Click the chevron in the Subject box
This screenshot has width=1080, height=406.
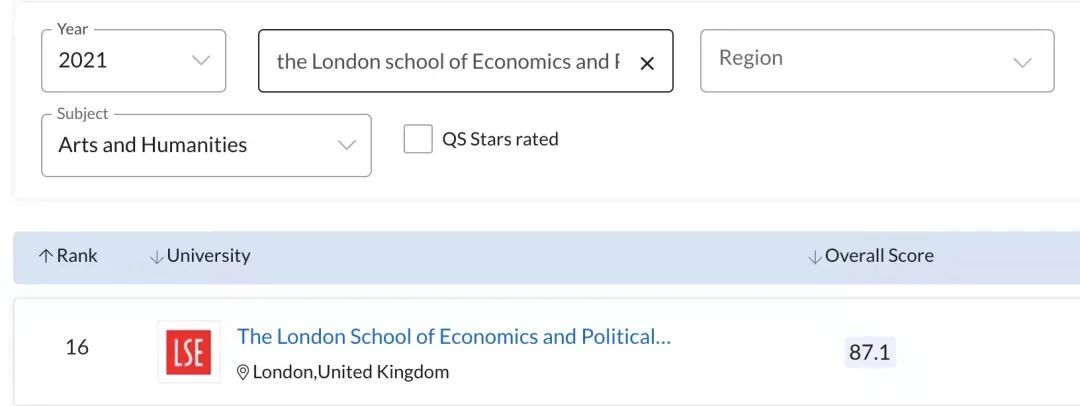point(346,145)
